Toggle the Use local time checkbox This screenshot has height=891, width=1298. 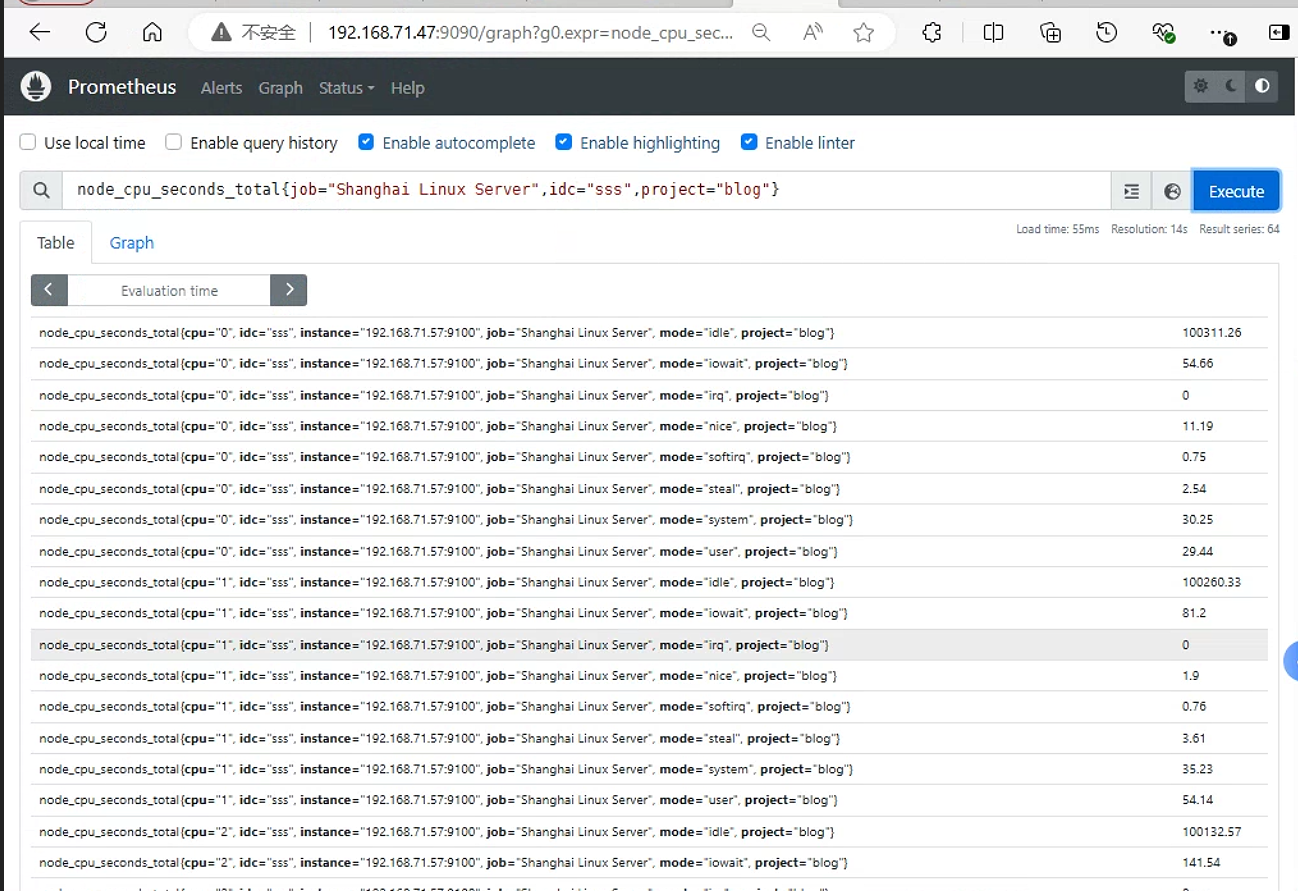[x=28, y=142]
